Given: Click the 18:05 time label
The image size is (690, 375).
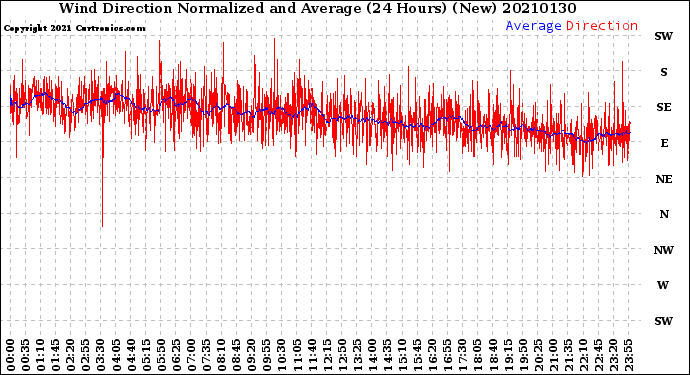Looking at the screenshot, I should pos(477,355).
